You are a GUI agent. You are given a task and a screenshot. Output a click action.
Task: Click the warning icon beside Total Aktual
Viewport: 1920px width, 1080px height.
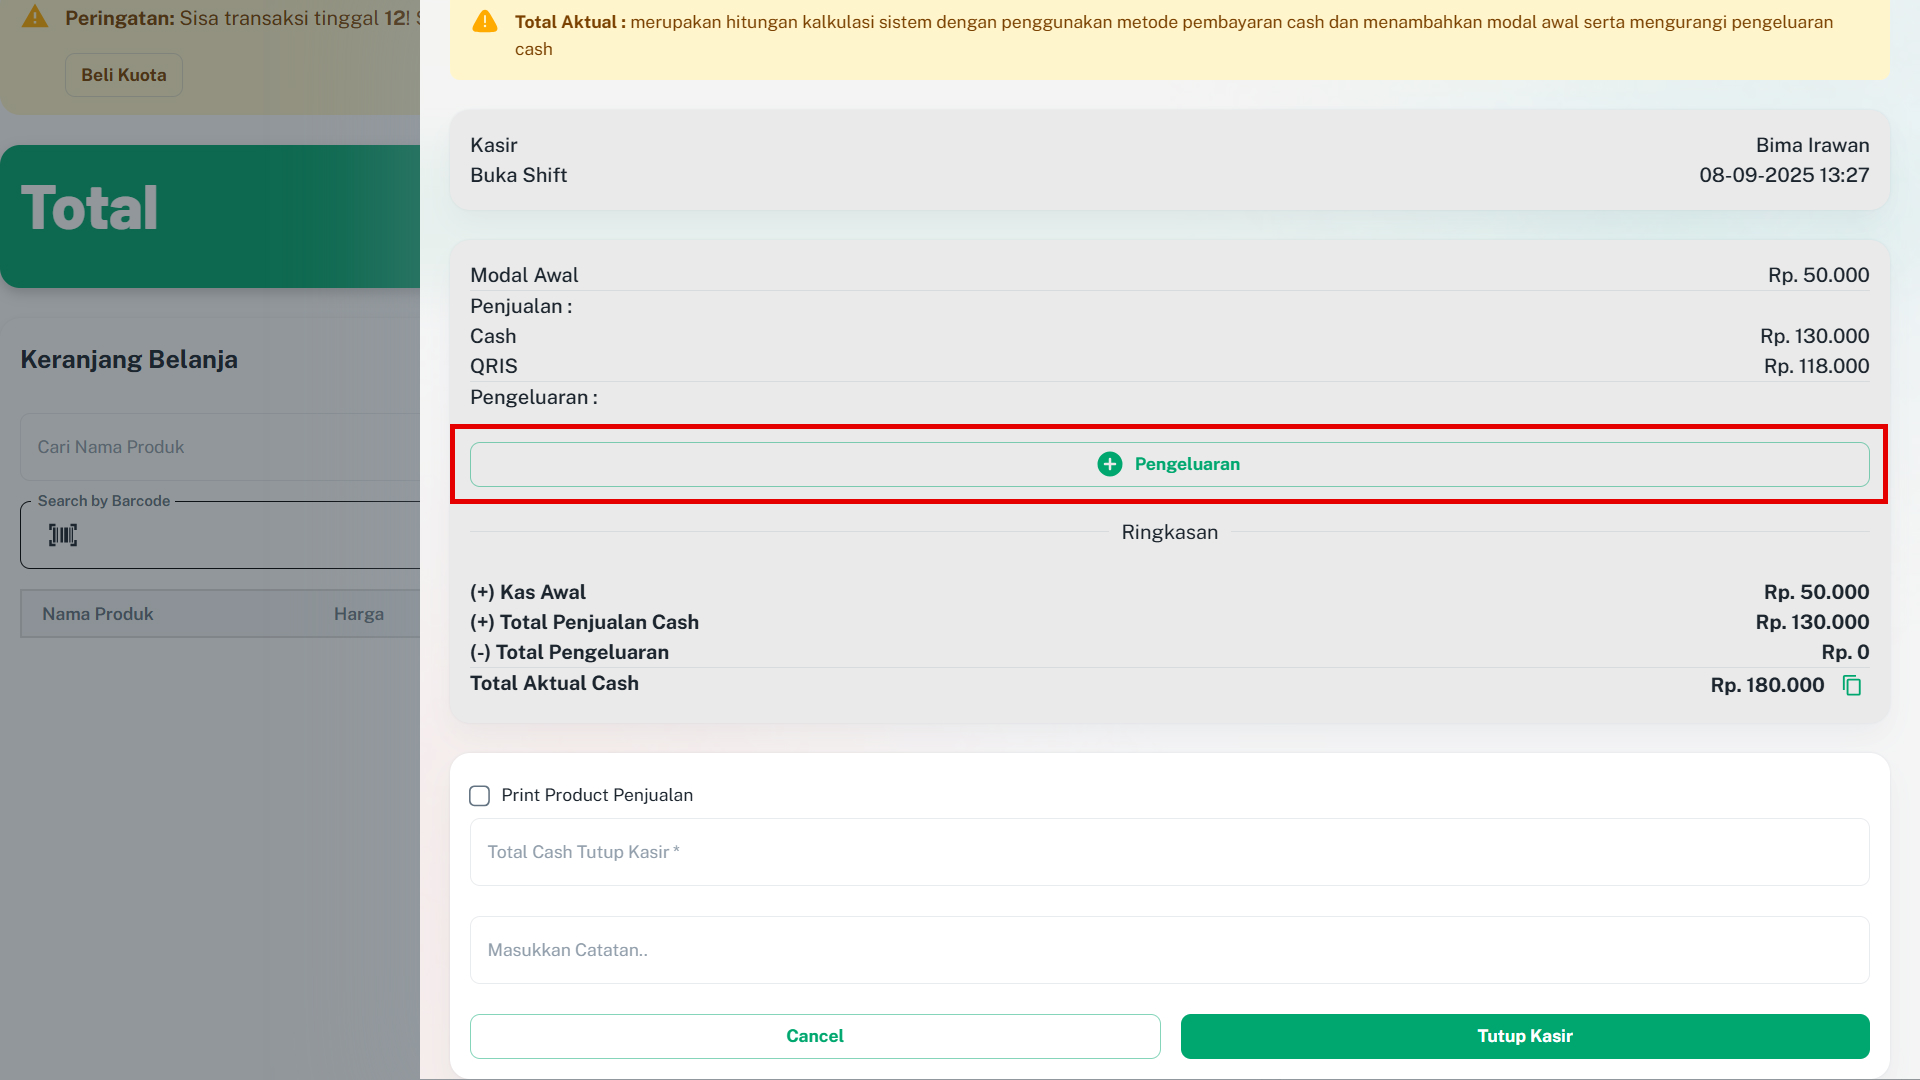point(485,22)
